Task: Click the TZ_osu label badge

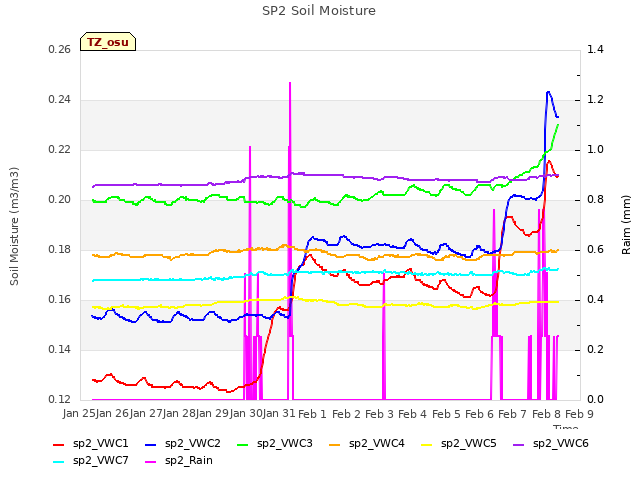Action: pyautogui.click(x=108, y=42)
